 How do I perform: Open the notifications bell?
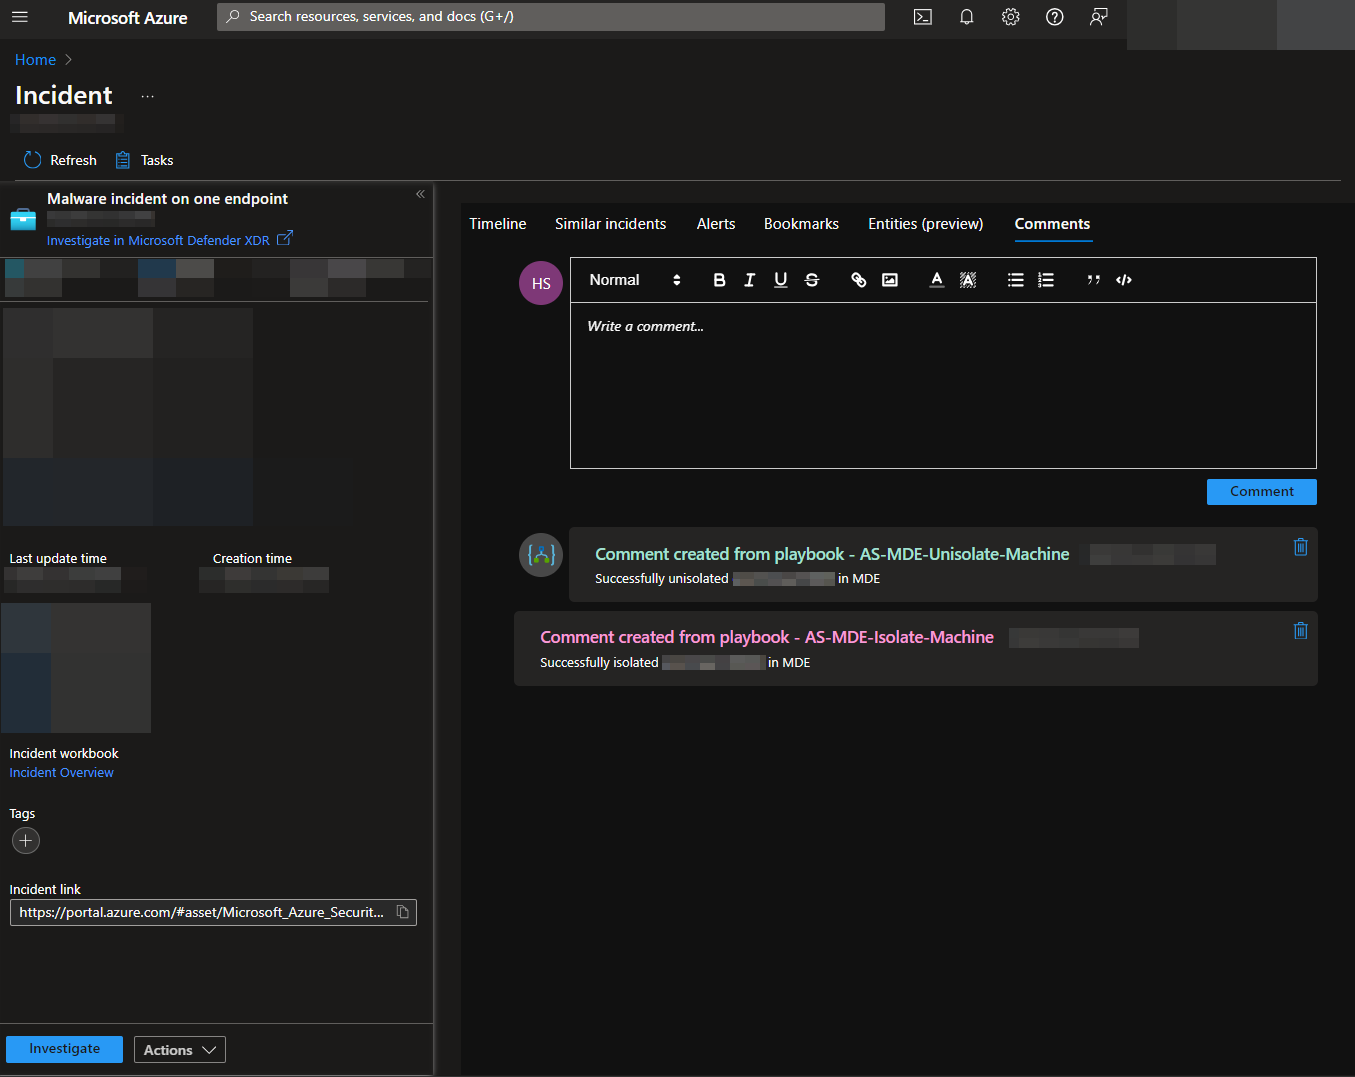[967, 17]
